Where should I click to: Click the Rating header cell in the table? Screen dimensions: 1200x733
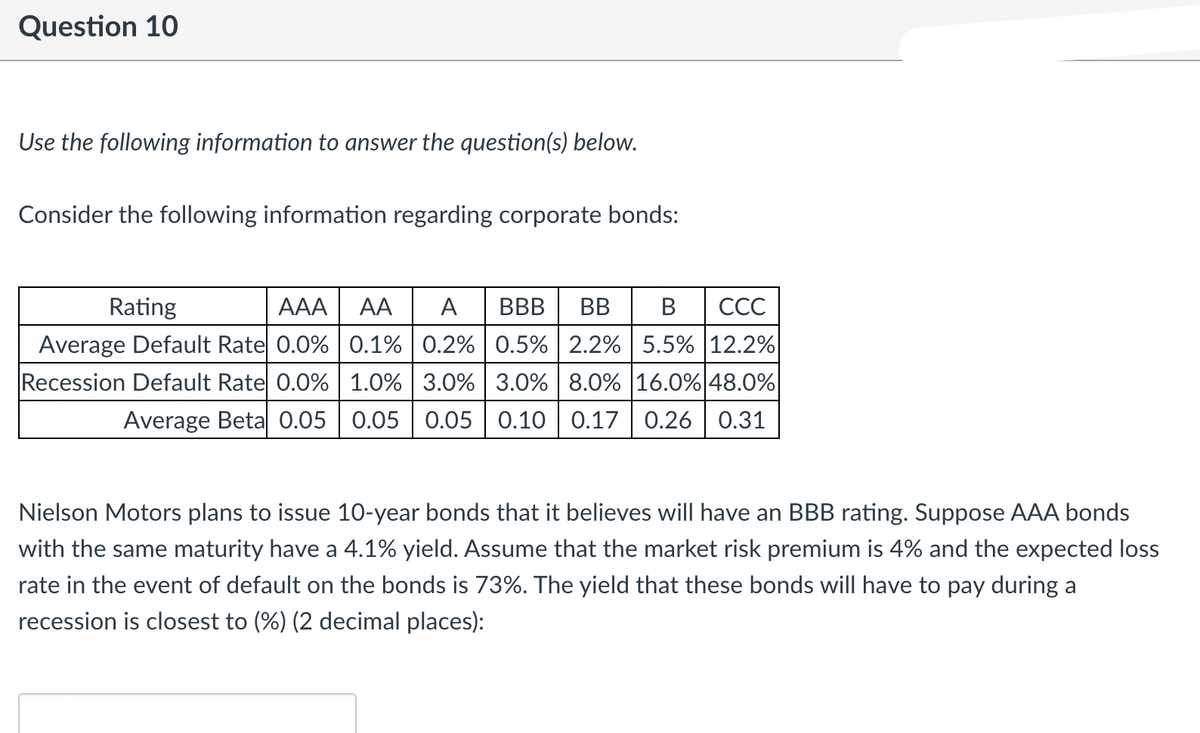click(x=142, y=306)
